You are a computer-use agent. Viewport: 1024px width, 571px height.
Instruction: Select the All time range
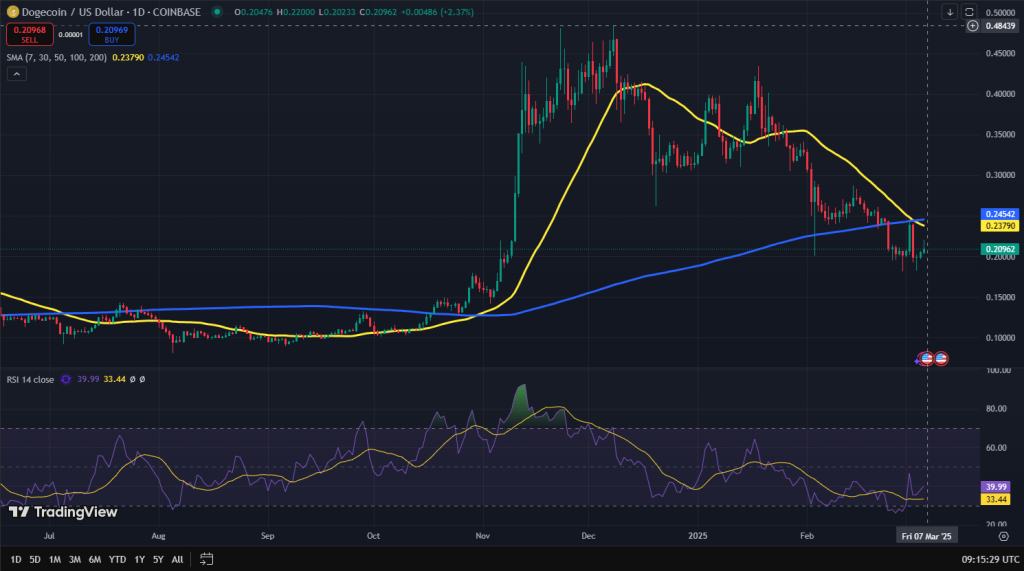click(x=177, y=560)
